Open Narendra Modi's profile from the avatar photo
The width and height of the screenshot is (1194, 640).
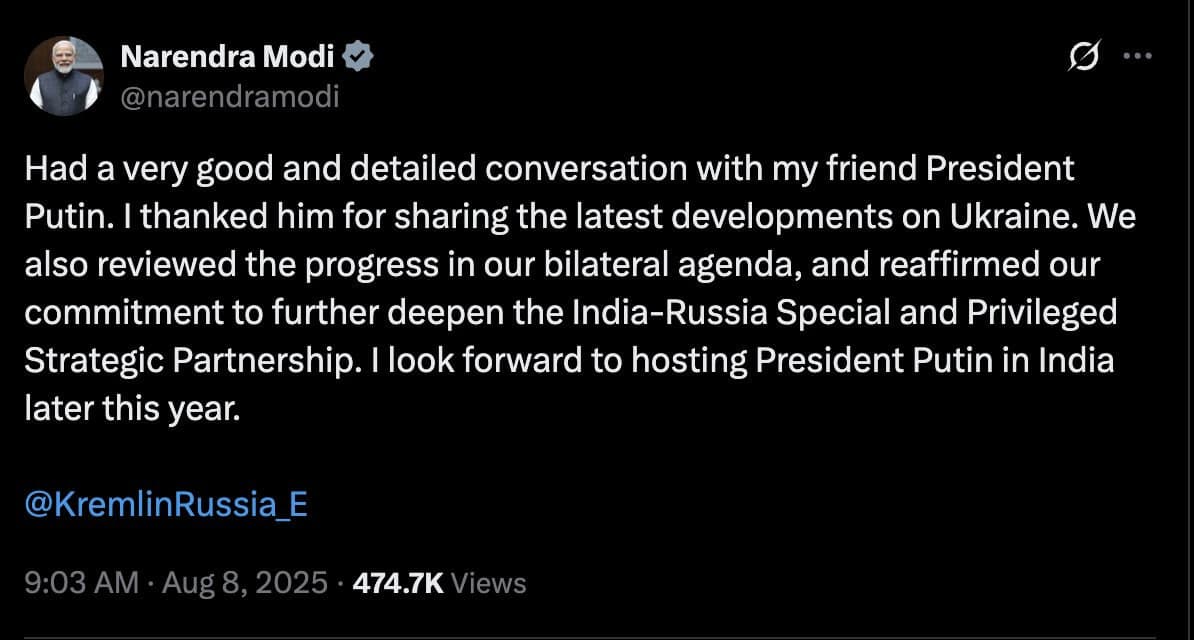64,76
